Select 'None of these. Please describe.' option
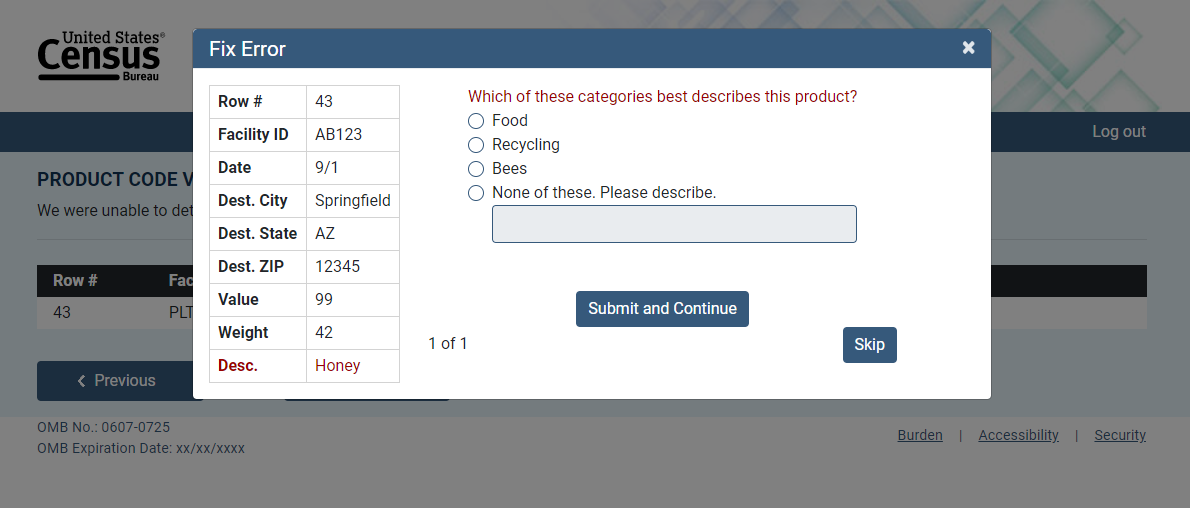The image size is (1190, 508). [x=476, y=193]
